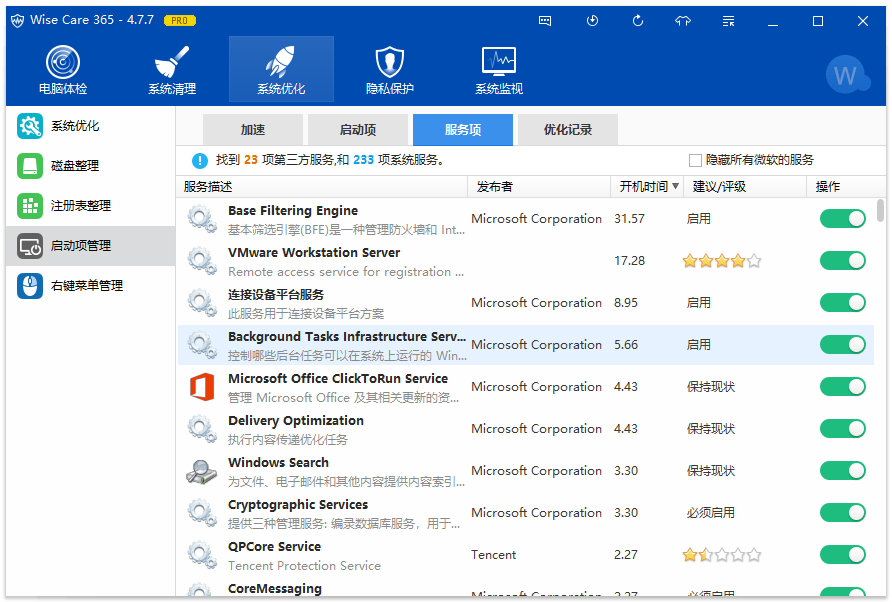Toggle the Cryptographic Services switch

tap(843, 513)
